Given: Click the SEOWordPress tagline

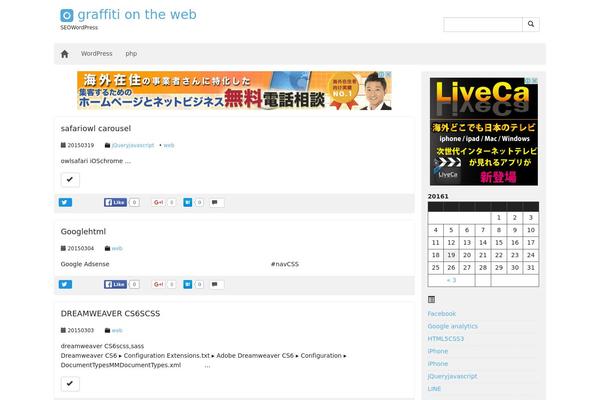Looking at the screenshot, I should [x=79, y=28].
